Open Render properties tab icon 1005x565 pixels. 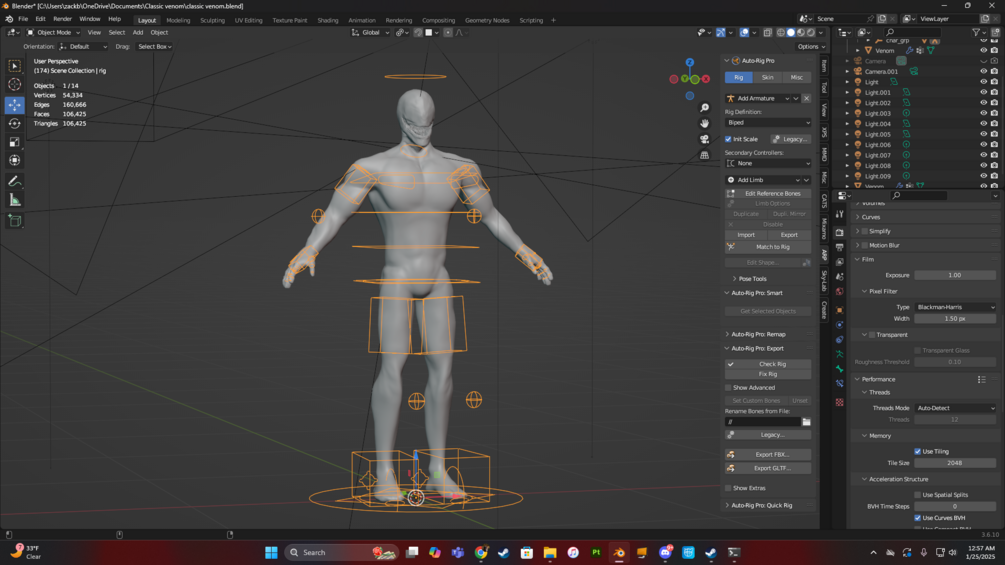tap(840, 233)
